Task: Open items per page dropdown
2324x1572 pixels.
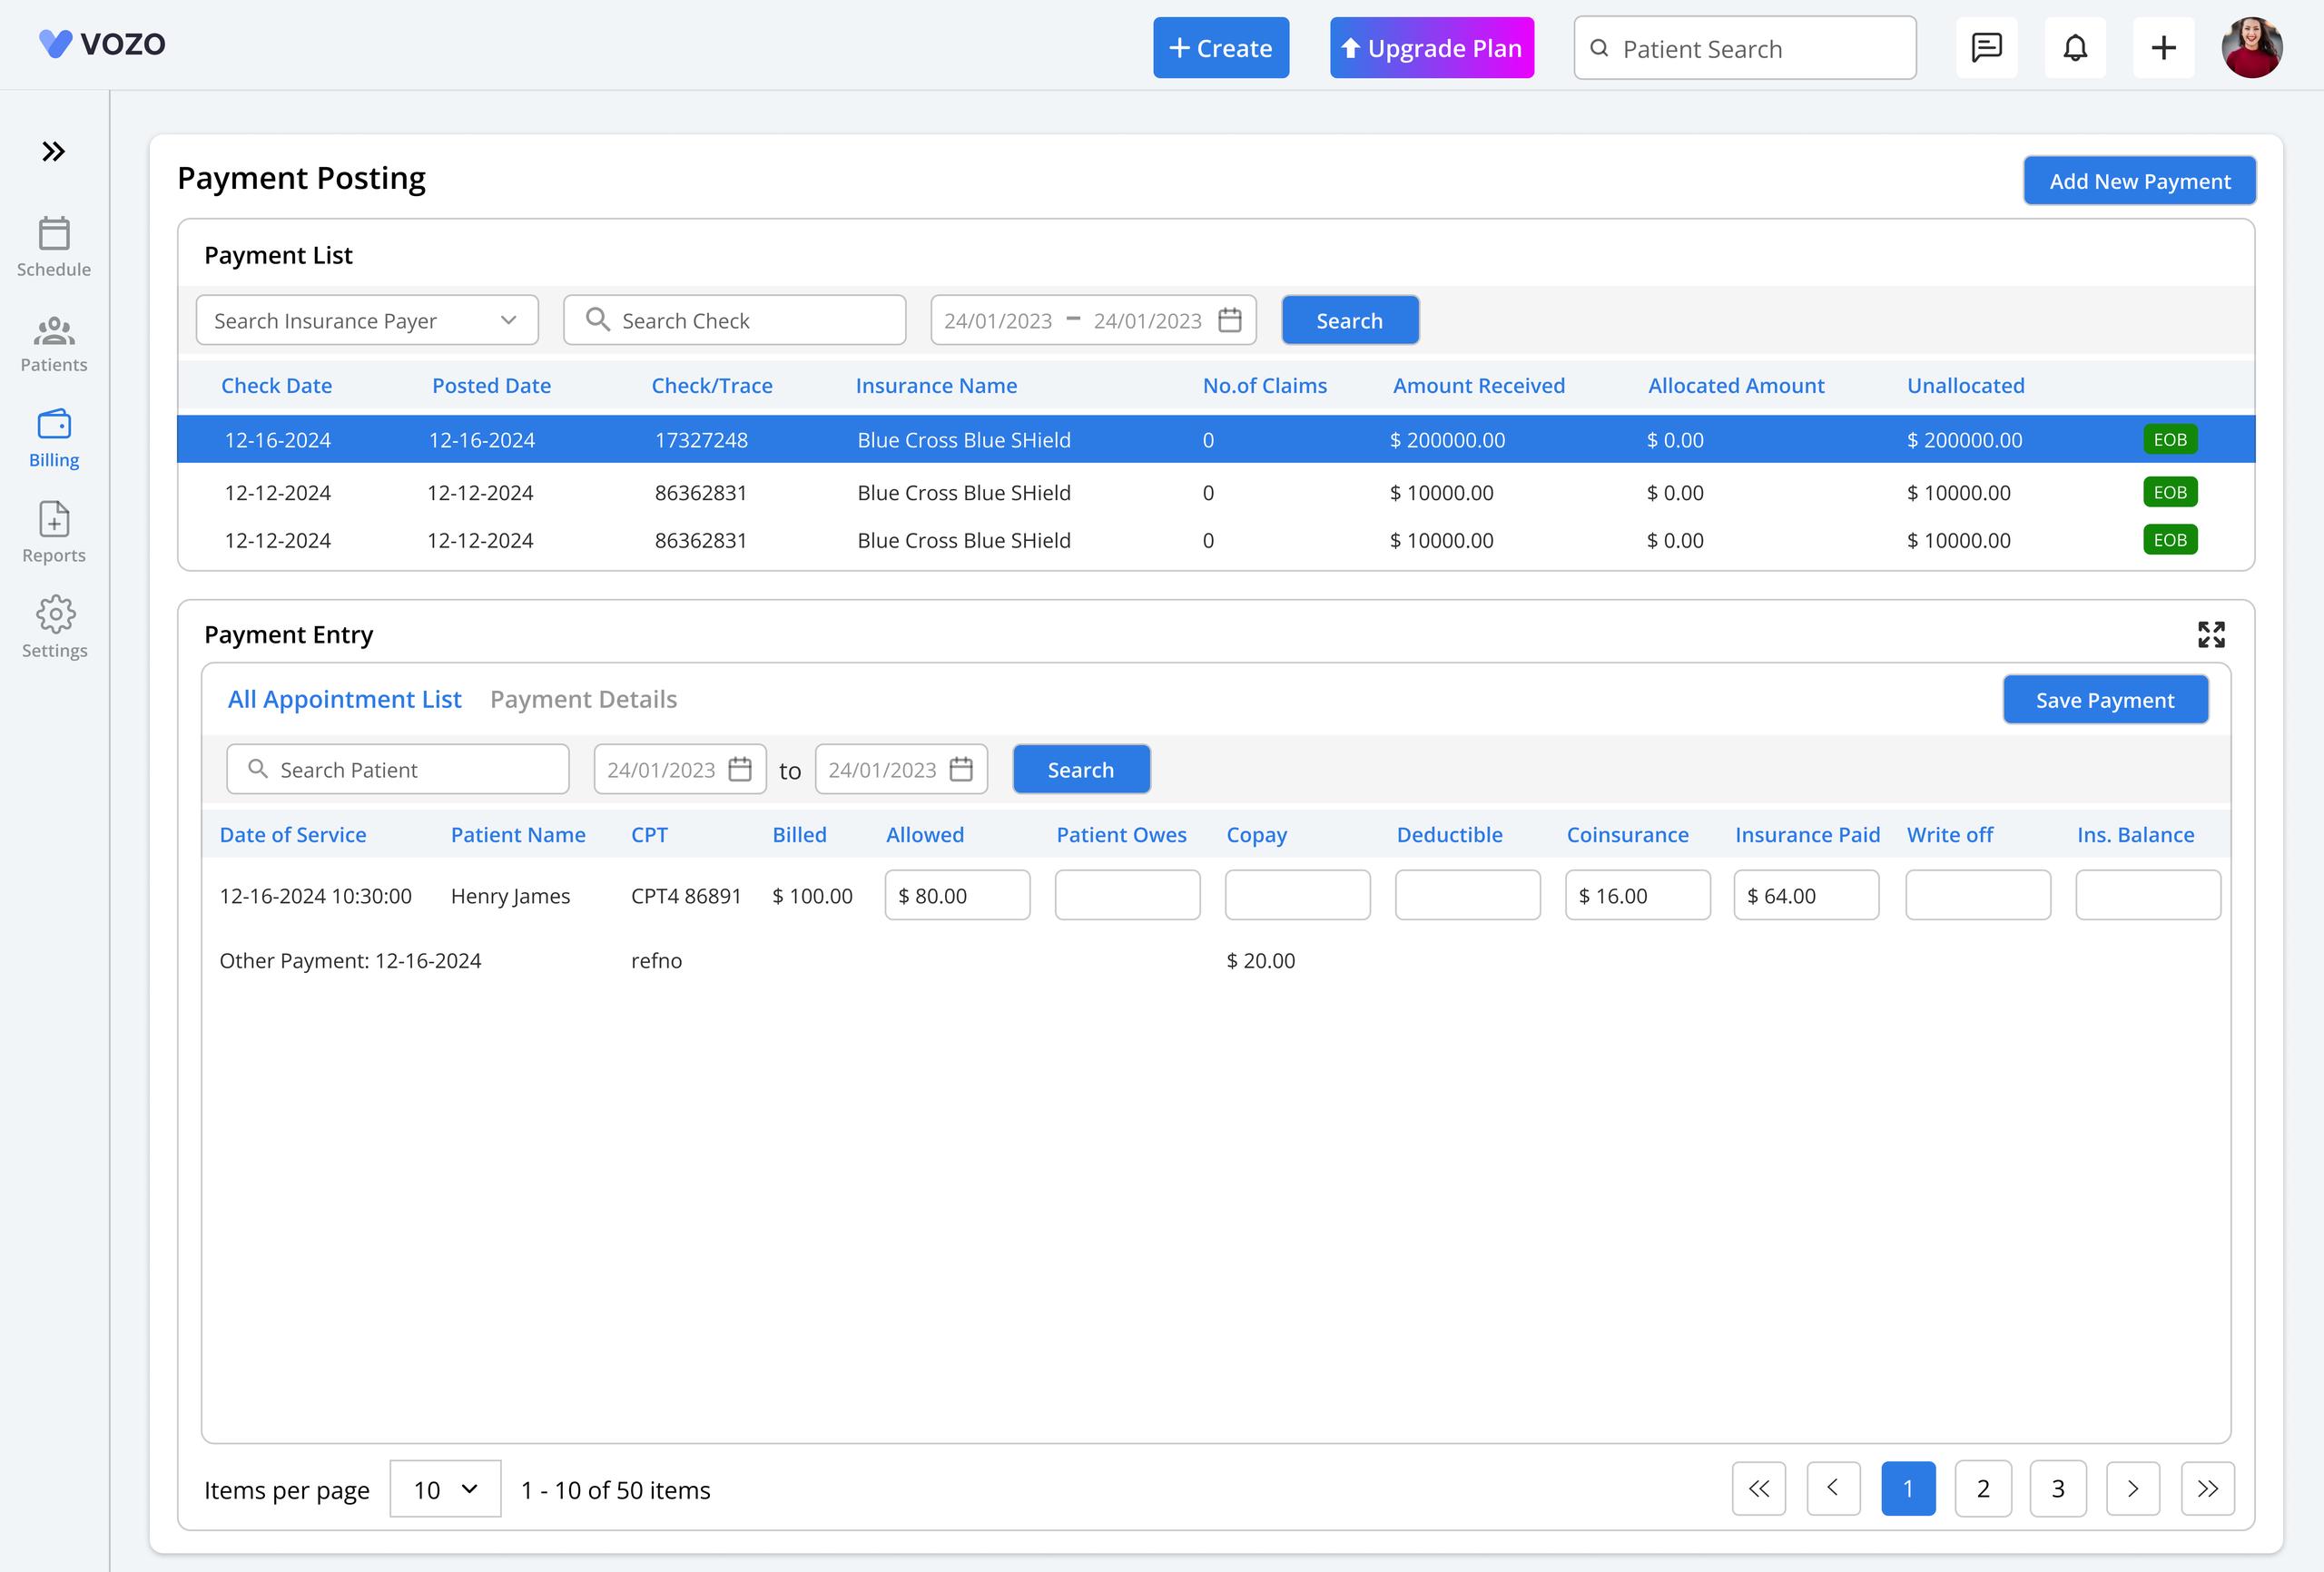Action: point(445,1489)
